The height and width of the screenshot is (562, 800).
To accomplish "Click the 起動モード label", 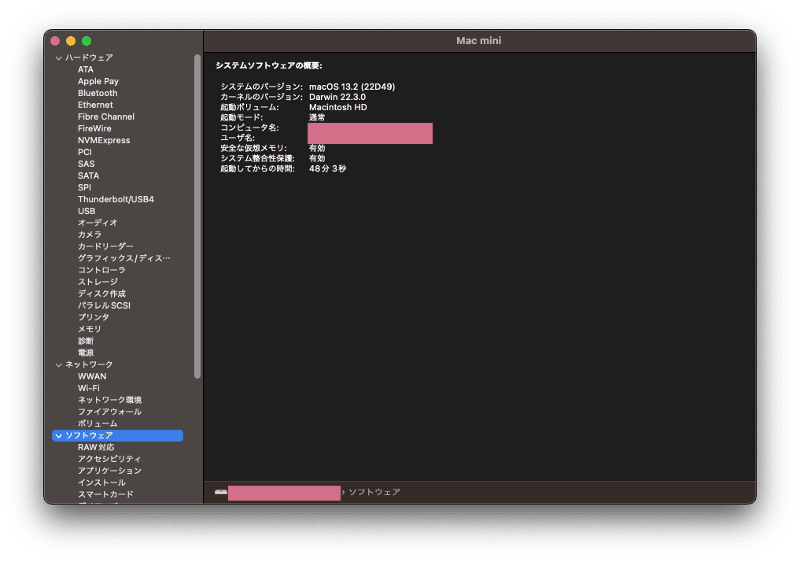I will [241, 117].
